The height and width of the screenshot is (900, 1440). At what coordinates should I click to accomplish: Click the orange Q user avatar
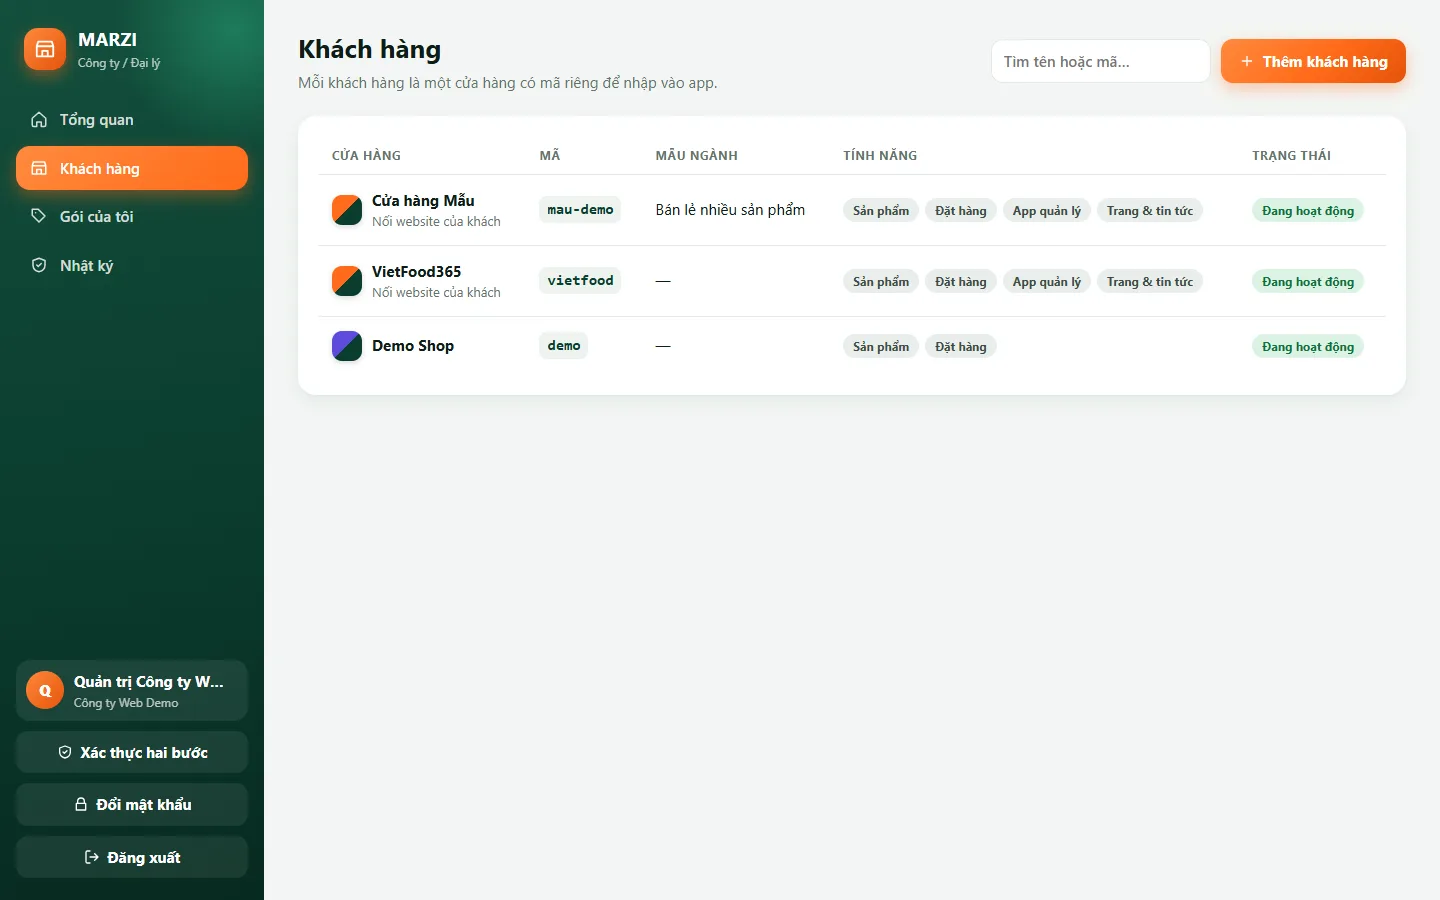[45, 690]
